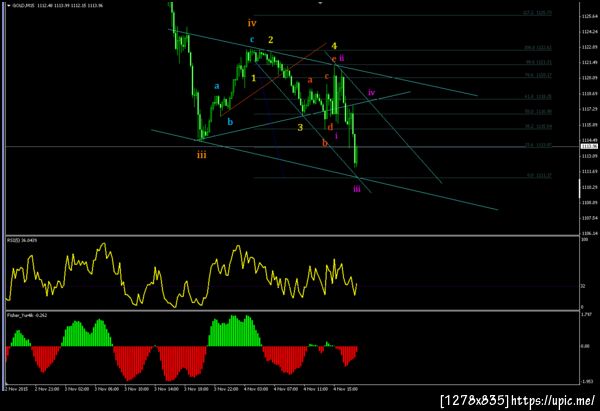Click the '3 Nov 14:00' time axis label

[166, 389]
